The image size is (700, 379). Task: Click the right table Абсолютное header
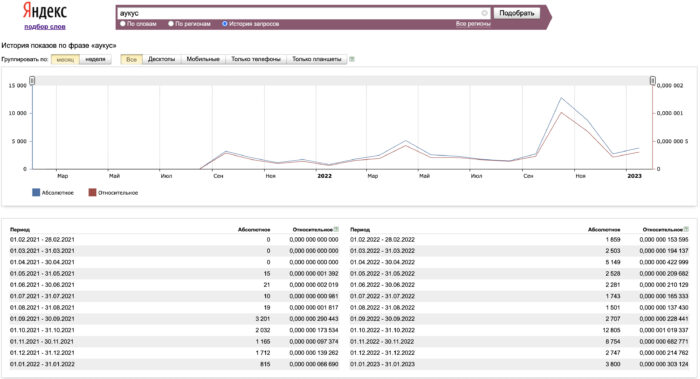604,229
